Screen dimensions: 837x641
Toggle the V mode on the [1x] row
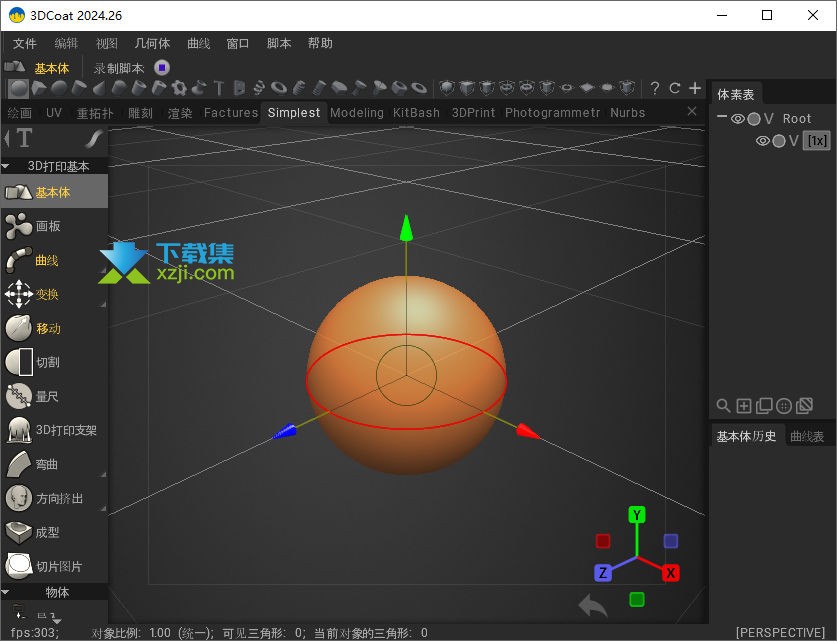tap(793, 141)
